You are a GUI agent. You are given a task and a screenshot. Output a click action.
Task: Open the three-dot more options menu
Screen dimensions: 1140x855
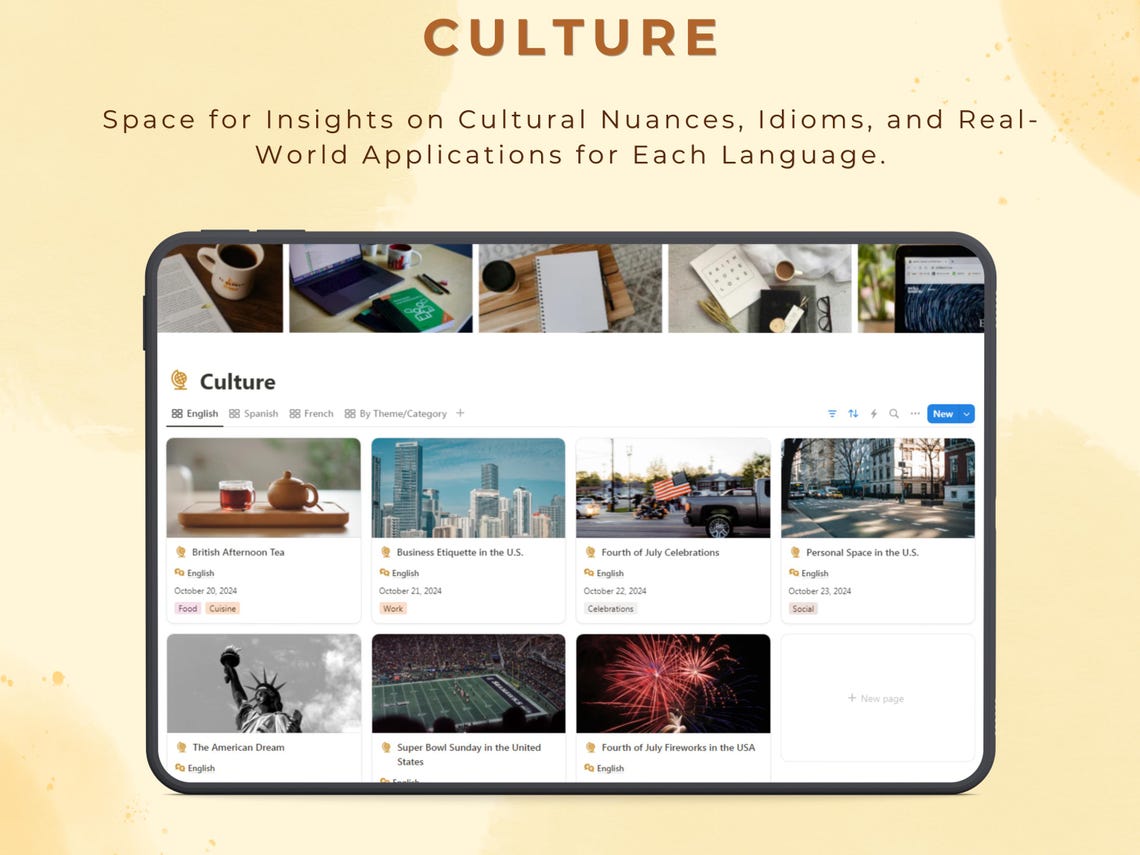(x=915, y=414)
